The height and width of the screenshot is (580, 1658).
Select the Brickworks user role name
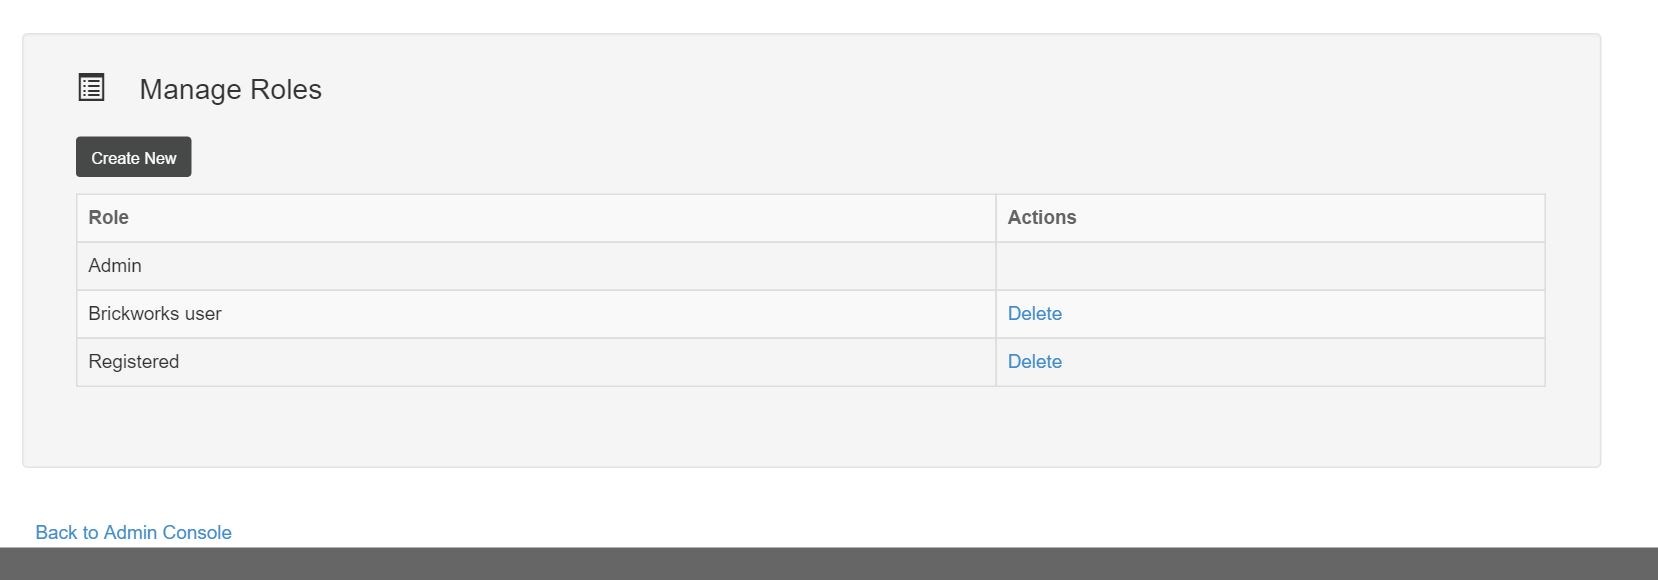pos(155,314)
